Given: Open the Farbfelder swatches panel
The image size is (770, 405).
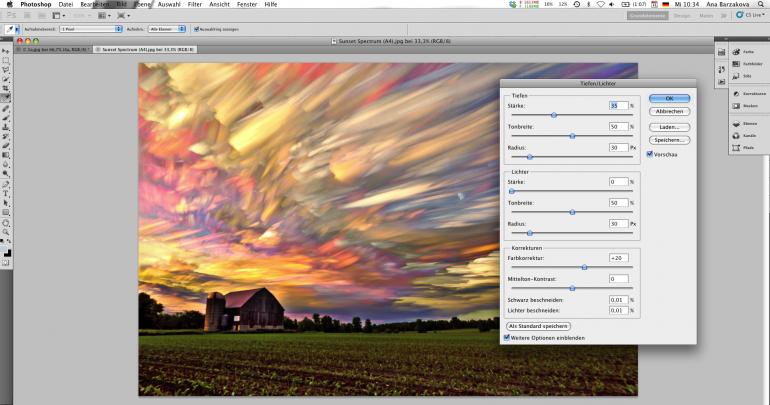Looking at the screenshot, I should [x=747, y=64].
